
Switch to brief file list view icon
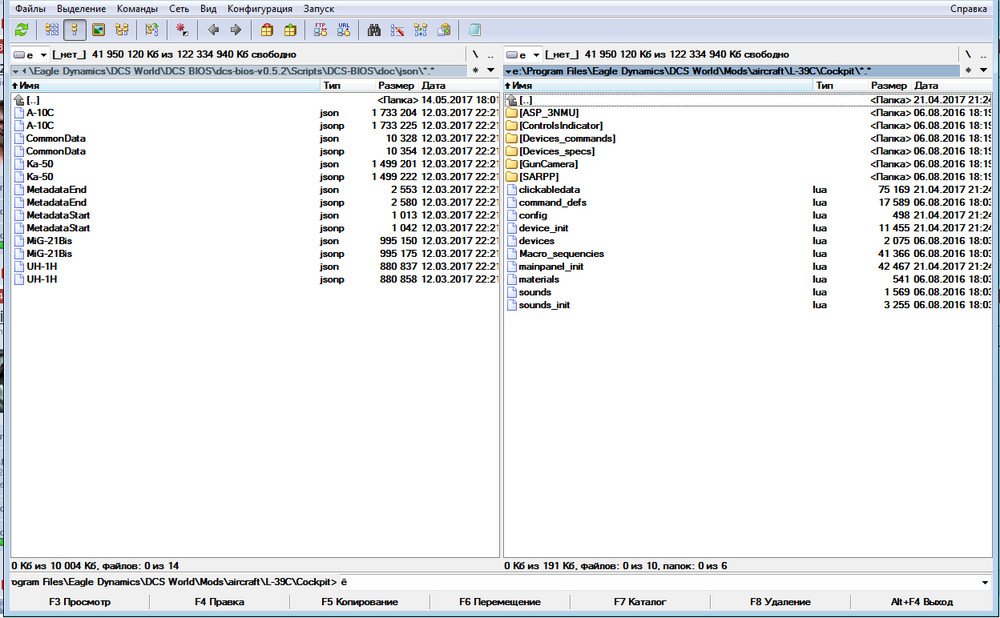pyautogui.click(x=52, y=29)
